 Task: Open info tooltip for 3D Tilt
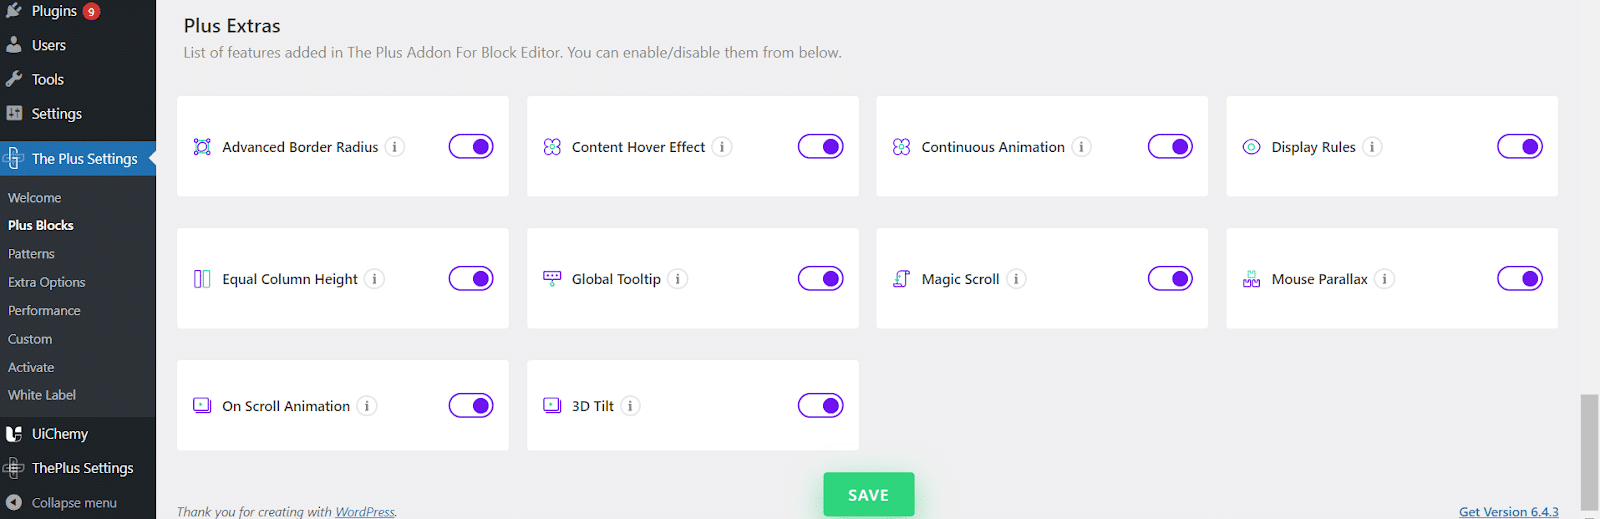point(630,406)
